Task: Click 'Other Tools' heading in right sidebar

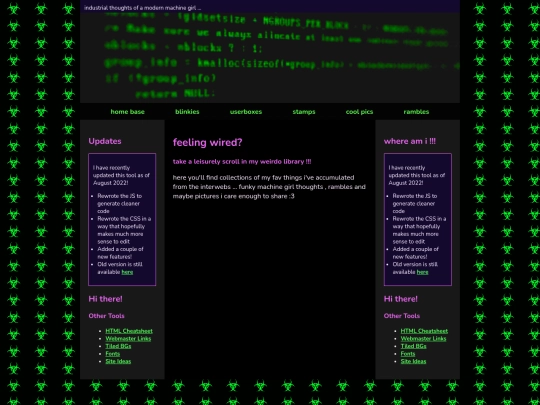Action: point(402,316)
